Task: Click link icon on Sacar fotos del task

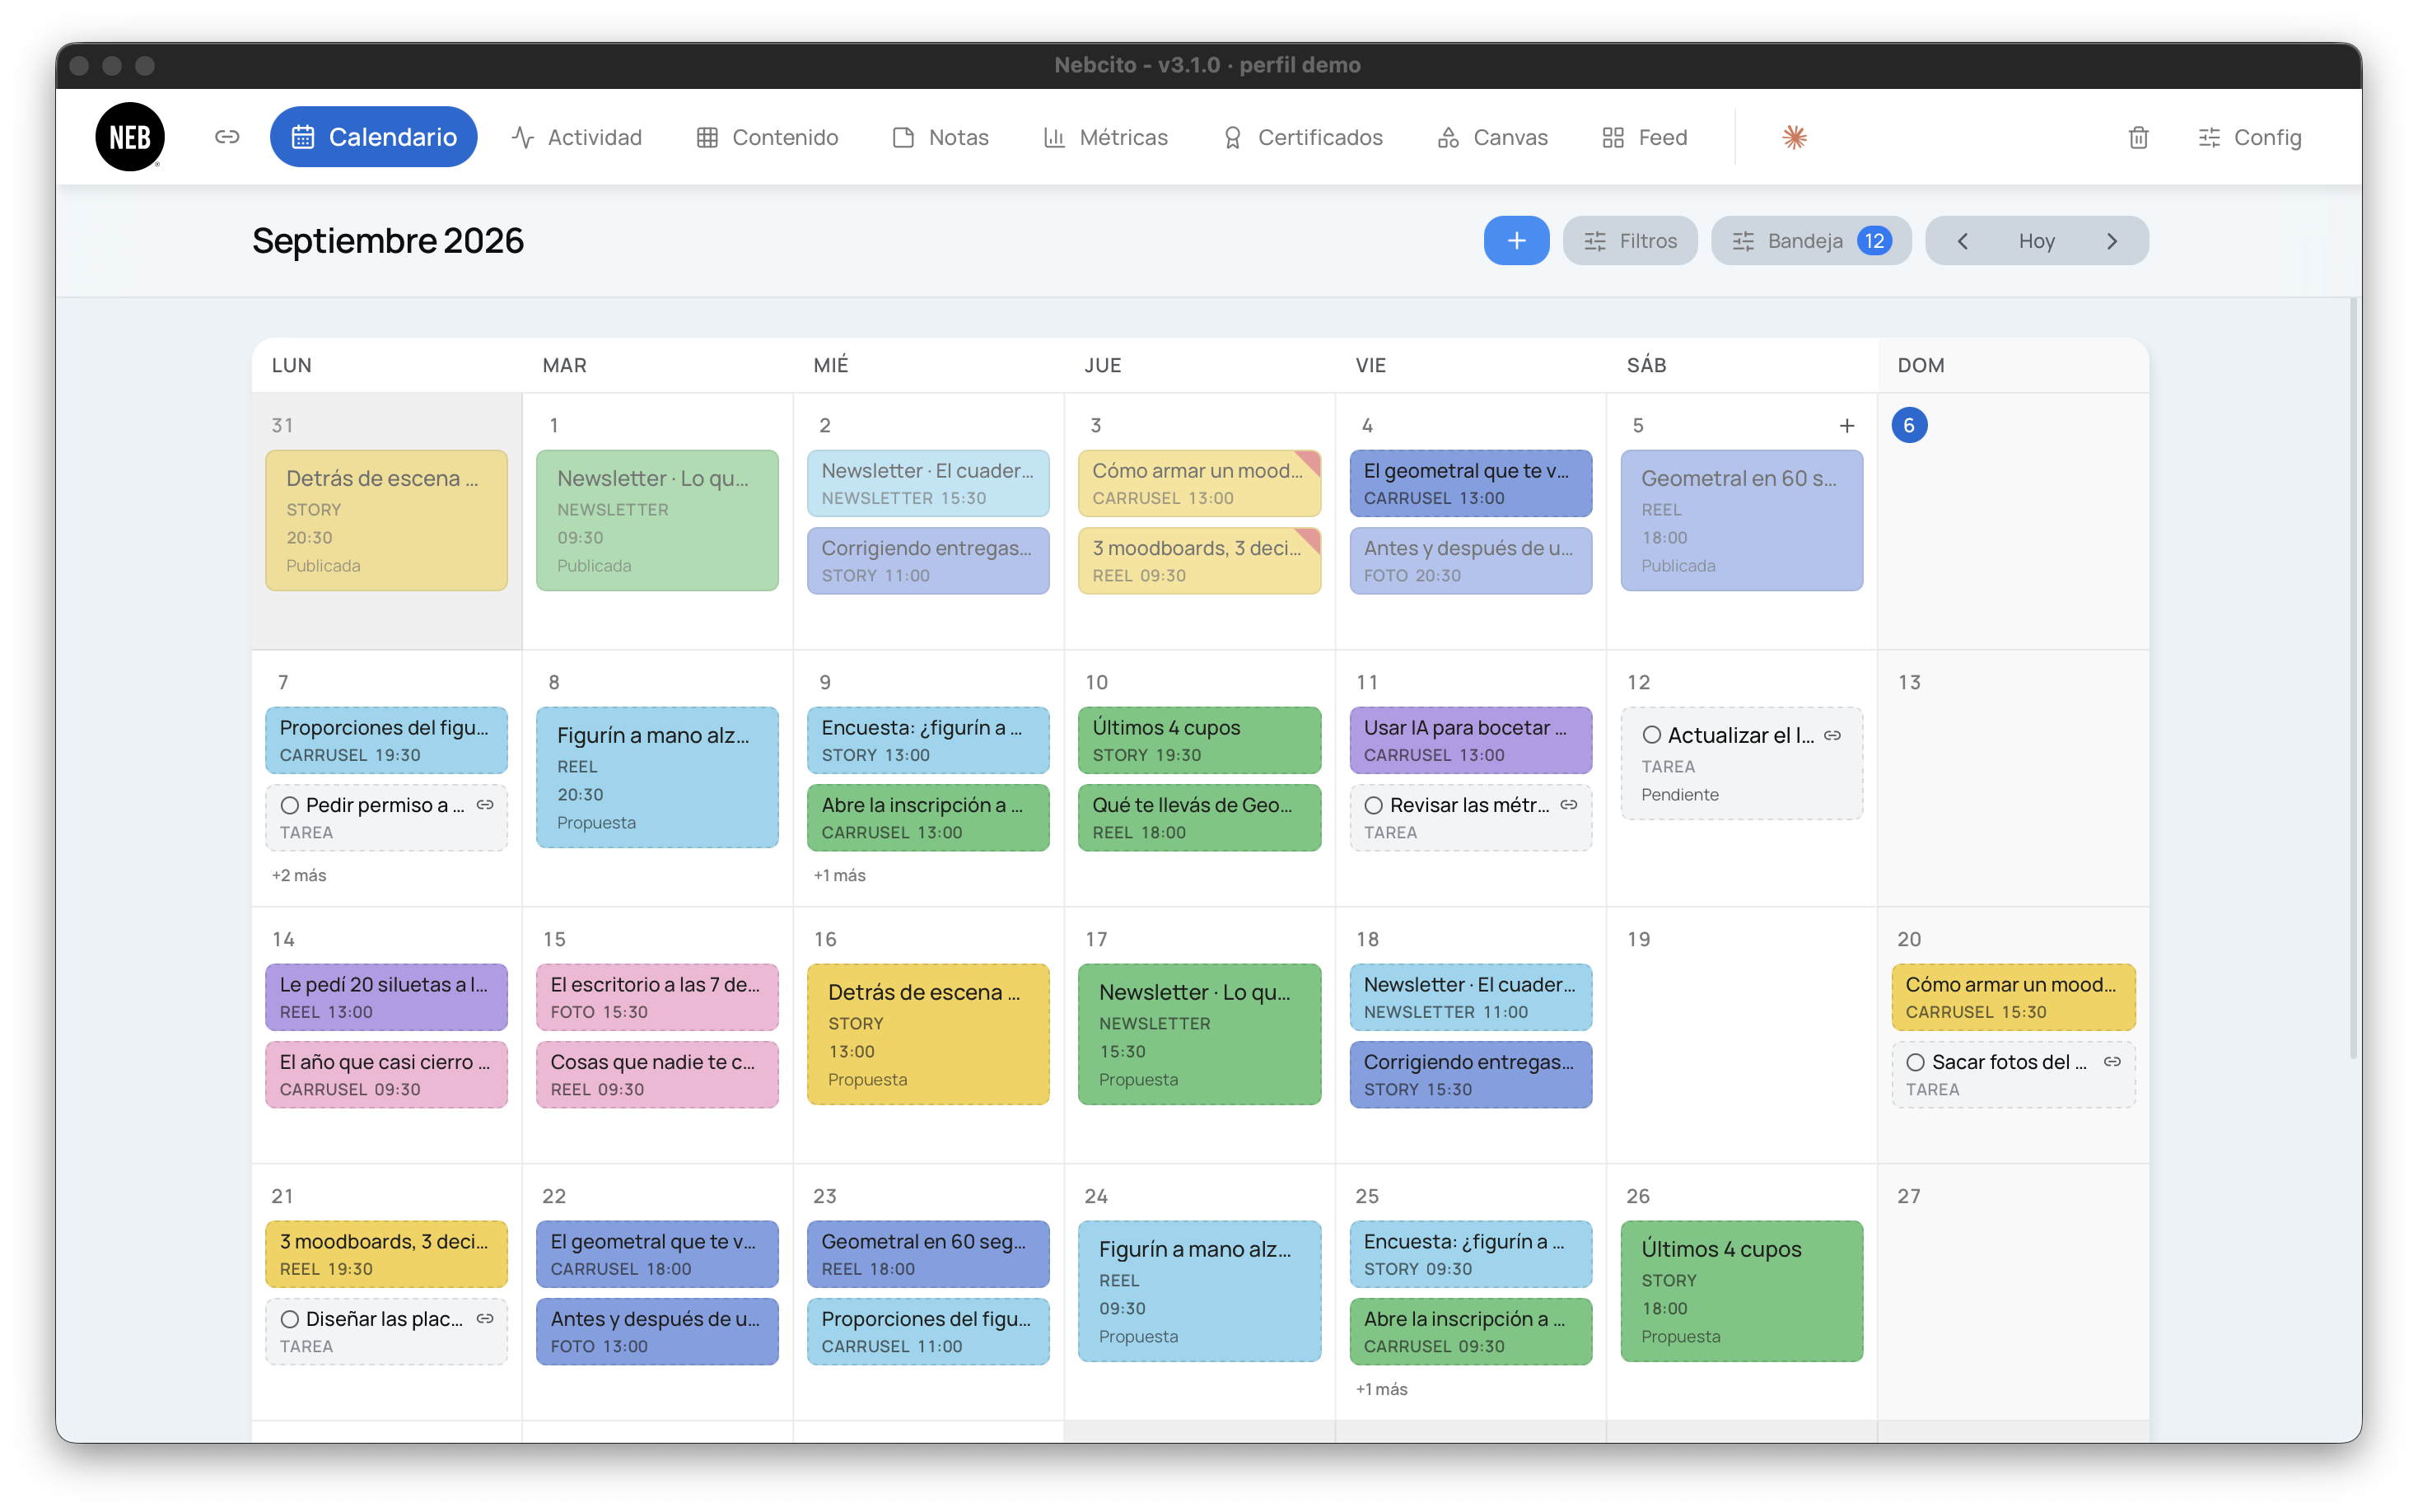Action: pos(2112,1062)
